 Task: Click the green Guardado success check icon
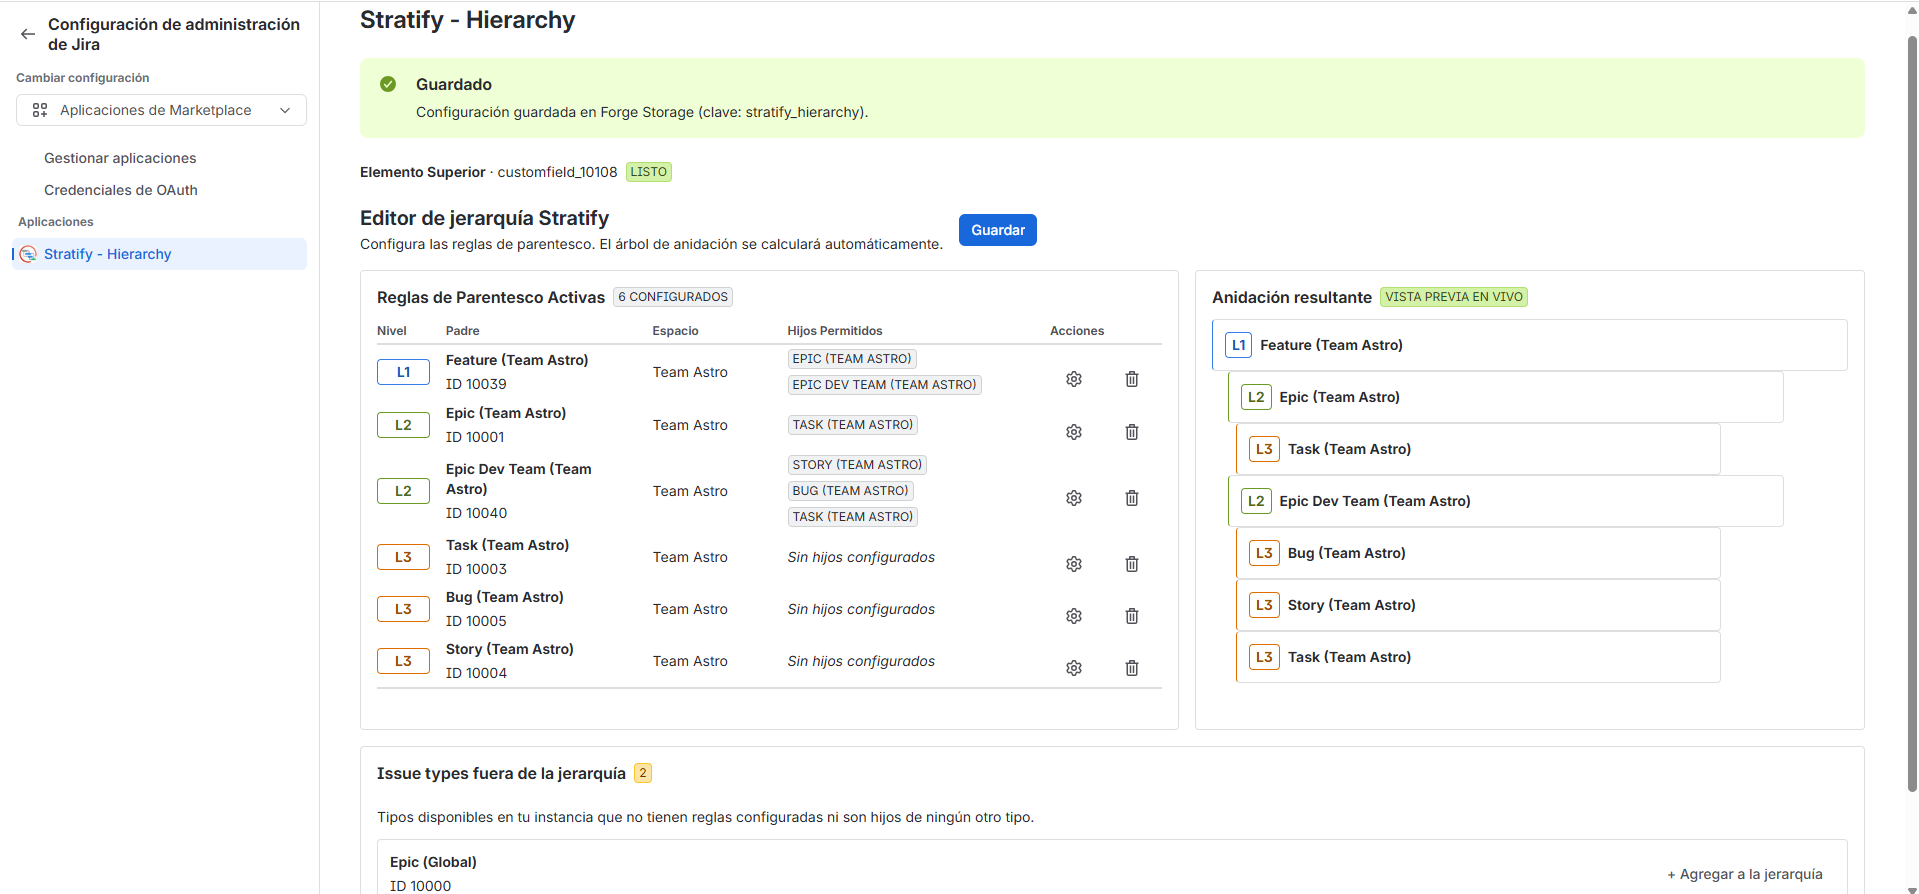pyautogui.click(x=388, y=84)
